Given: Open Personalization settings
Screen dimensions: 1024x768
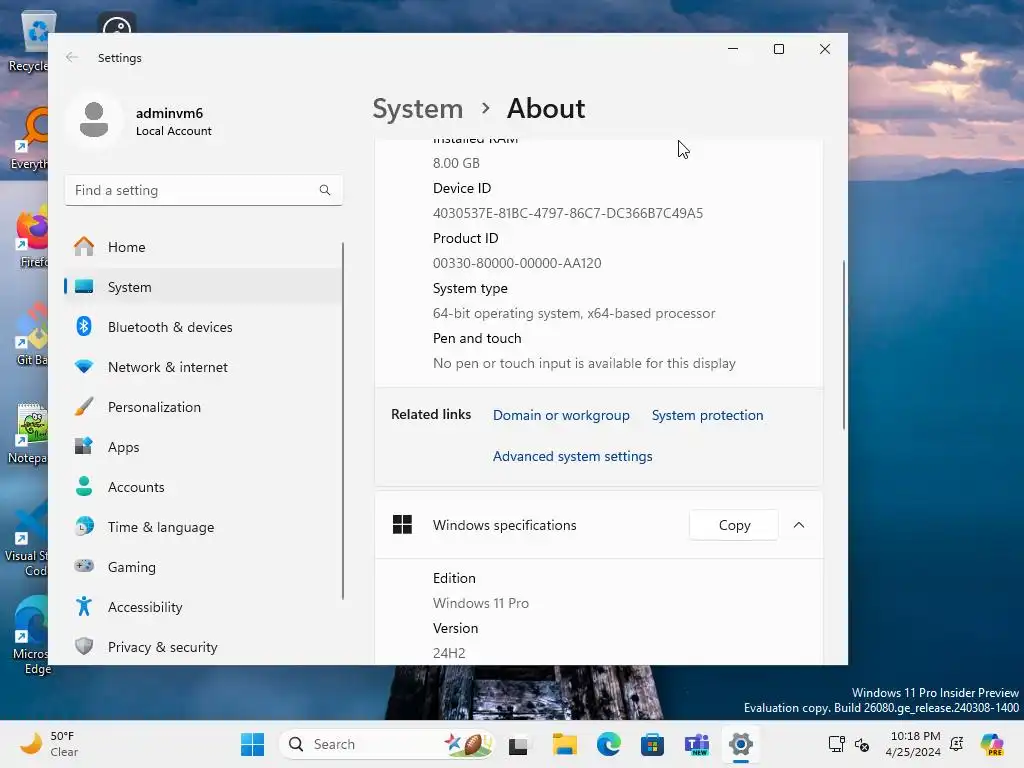Looking at the screenshot, I should (203, 407).
